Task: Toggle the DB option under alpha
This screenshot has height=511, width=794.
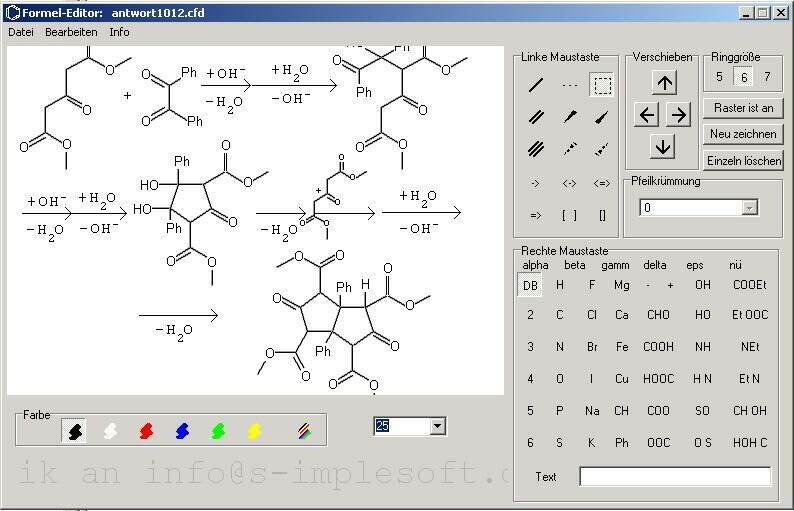Action: tap(530, 285)
